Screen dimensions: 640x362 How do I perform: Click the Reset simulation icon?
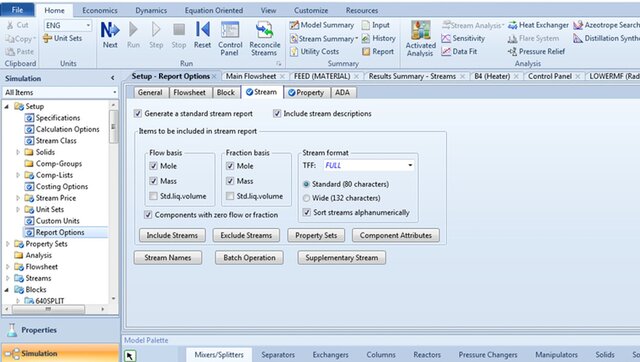(x=202, y=29)
